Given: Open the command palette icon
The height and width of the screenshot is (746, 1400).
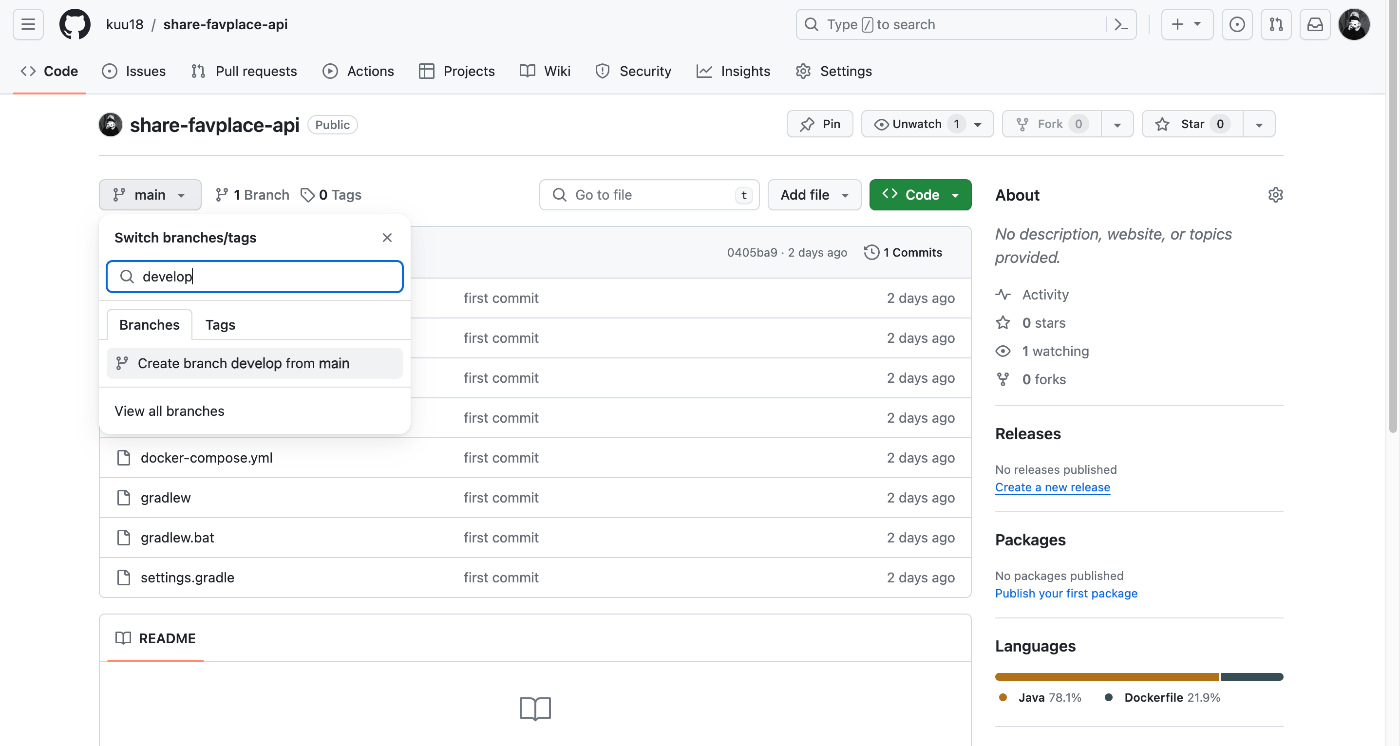Looking at the screenshot, I should pos(1121,25).
